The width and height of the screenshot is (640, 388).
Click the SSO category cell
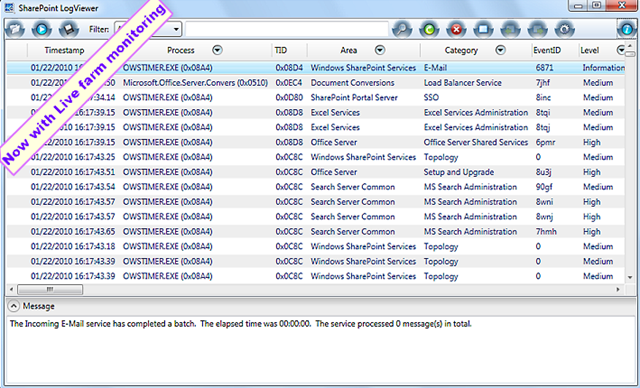tap(431, 98)
